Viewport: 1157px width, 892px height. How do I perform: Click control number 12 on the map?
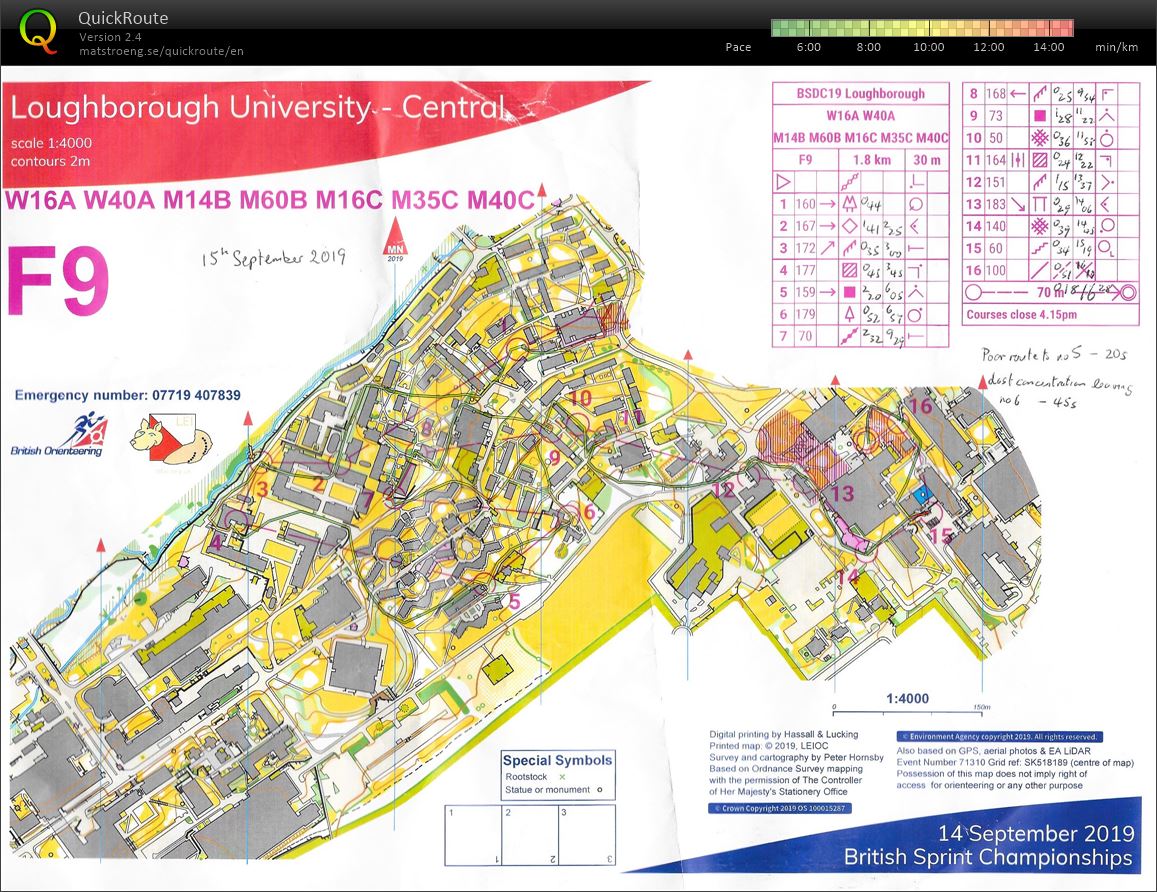pos(723,490)
